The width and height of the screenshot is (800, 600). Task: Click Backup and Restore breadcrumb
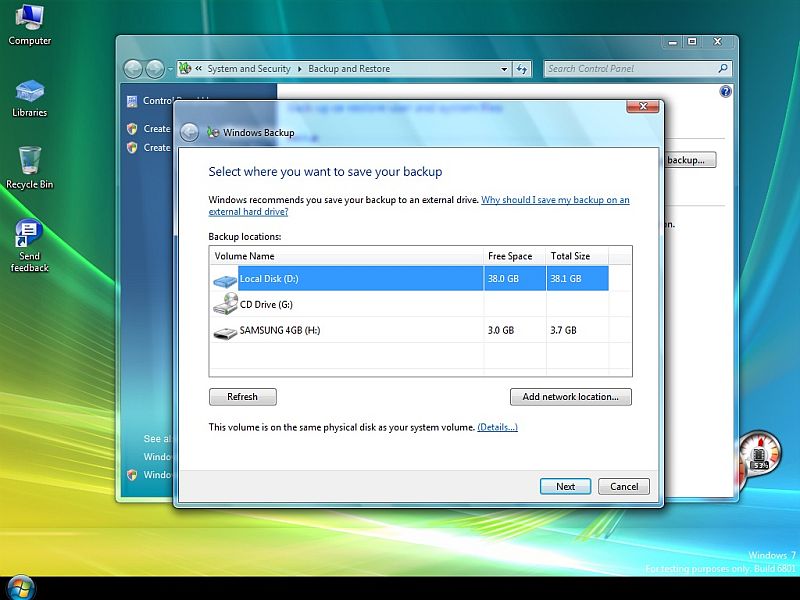pos(349,68)
